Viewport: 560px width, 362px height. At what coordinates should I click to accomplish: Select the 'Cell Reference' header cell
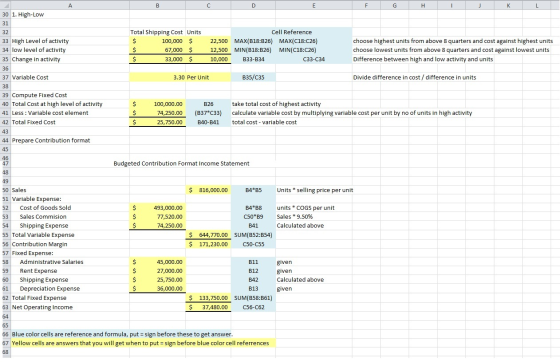291,32
